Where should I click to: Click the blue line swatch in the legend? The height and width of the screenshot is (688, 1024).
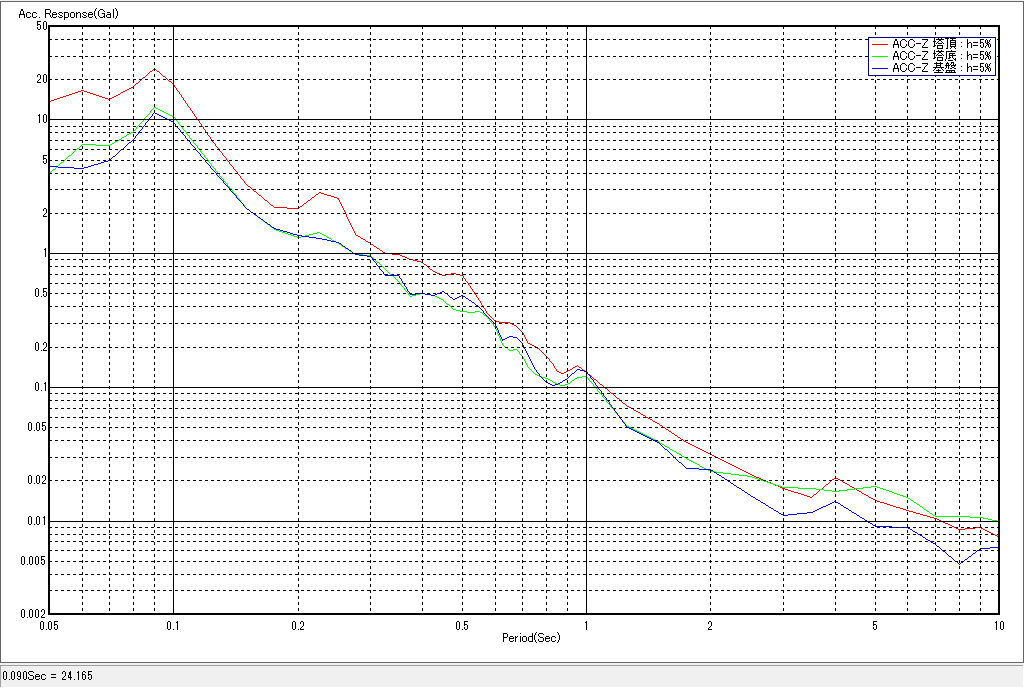tap(879, 68)
